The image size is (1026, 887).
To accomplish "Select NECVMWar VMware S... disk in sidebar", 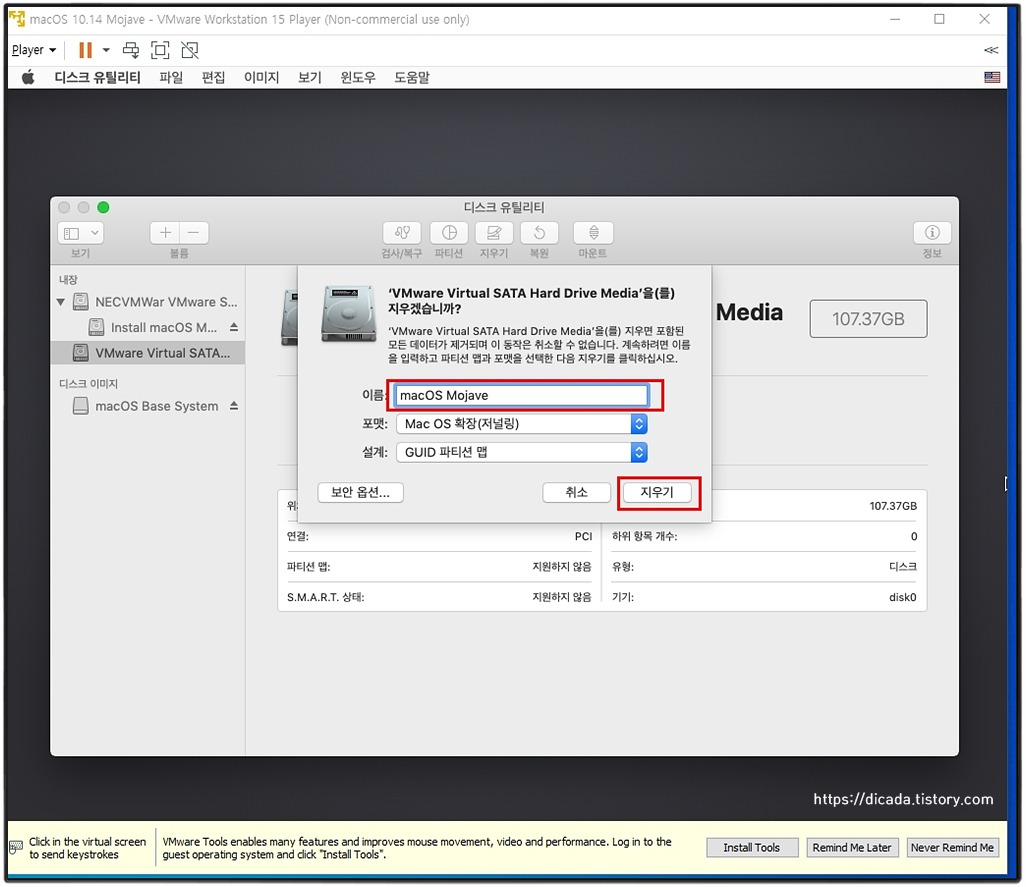I will (148, 302).
